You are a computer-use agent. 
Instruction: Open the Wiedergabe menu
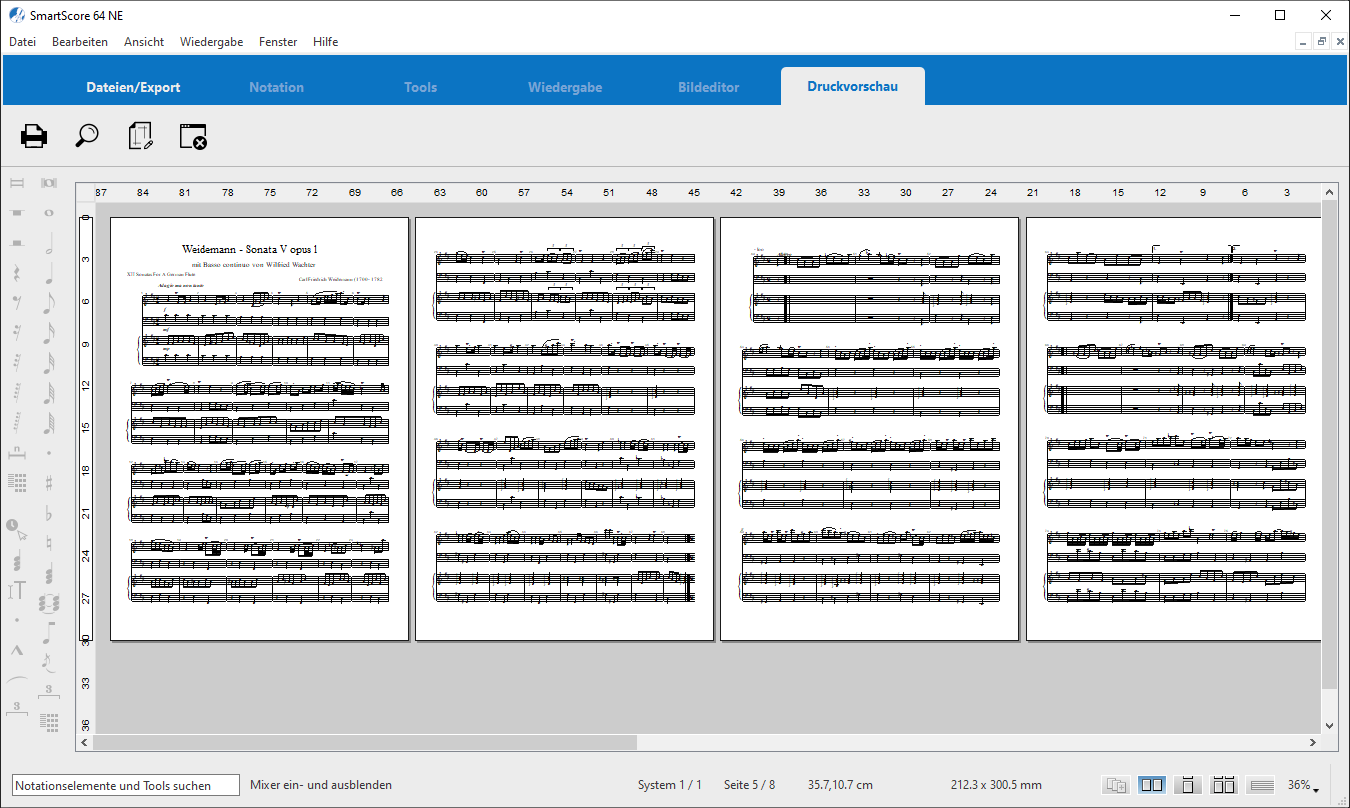[x=211, y=42]
